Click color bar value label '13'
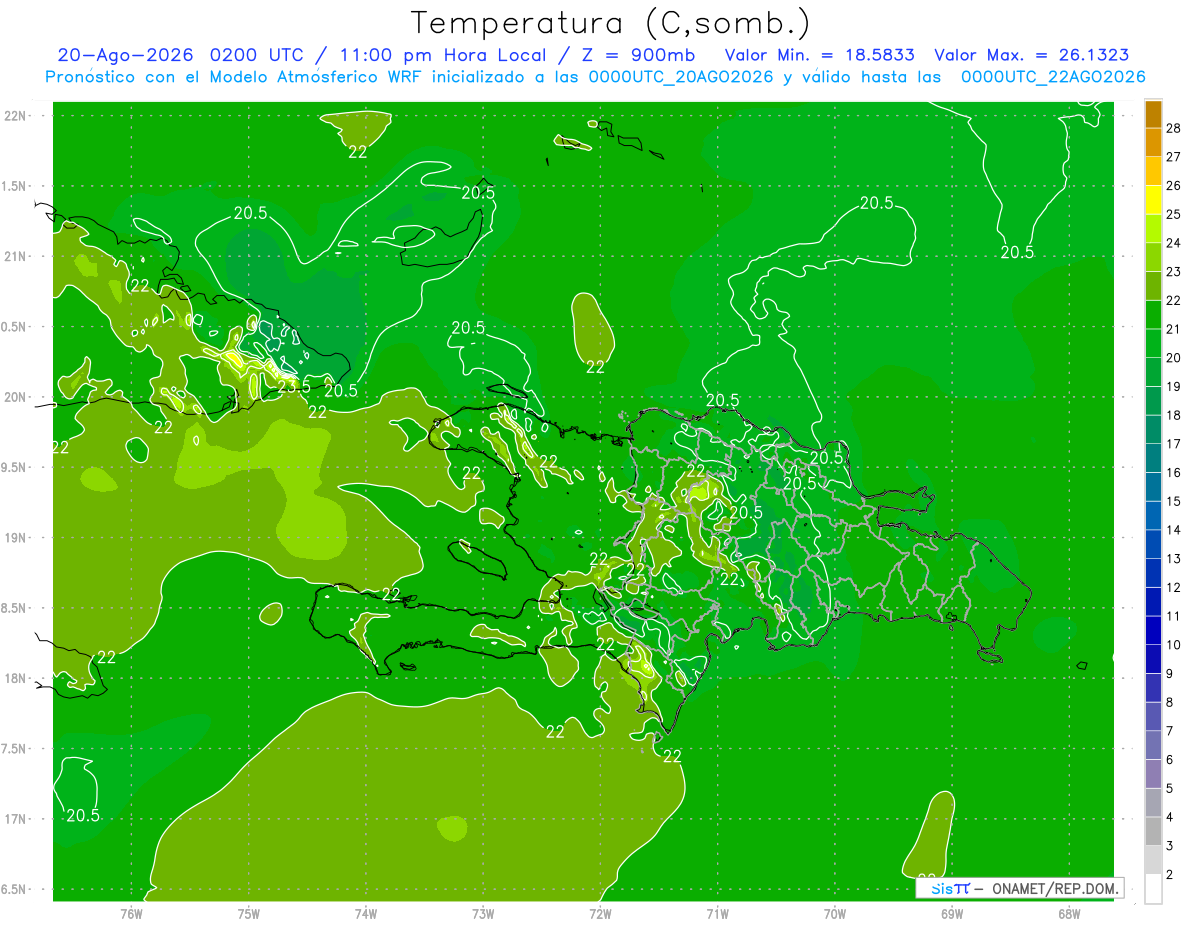The image size is (1200, 927). click(1175, 559)
